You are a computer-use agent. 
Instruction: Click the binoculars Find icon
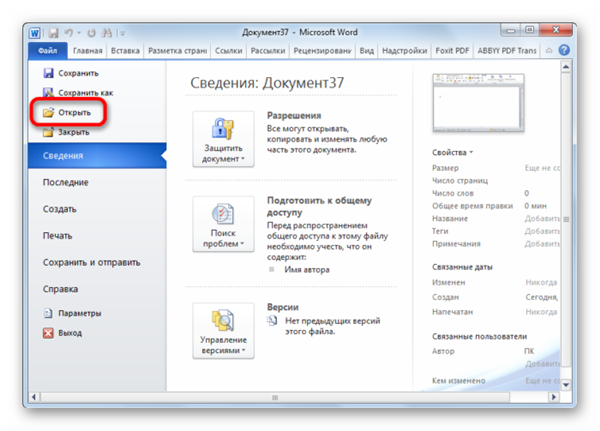[x=106, y=33]
